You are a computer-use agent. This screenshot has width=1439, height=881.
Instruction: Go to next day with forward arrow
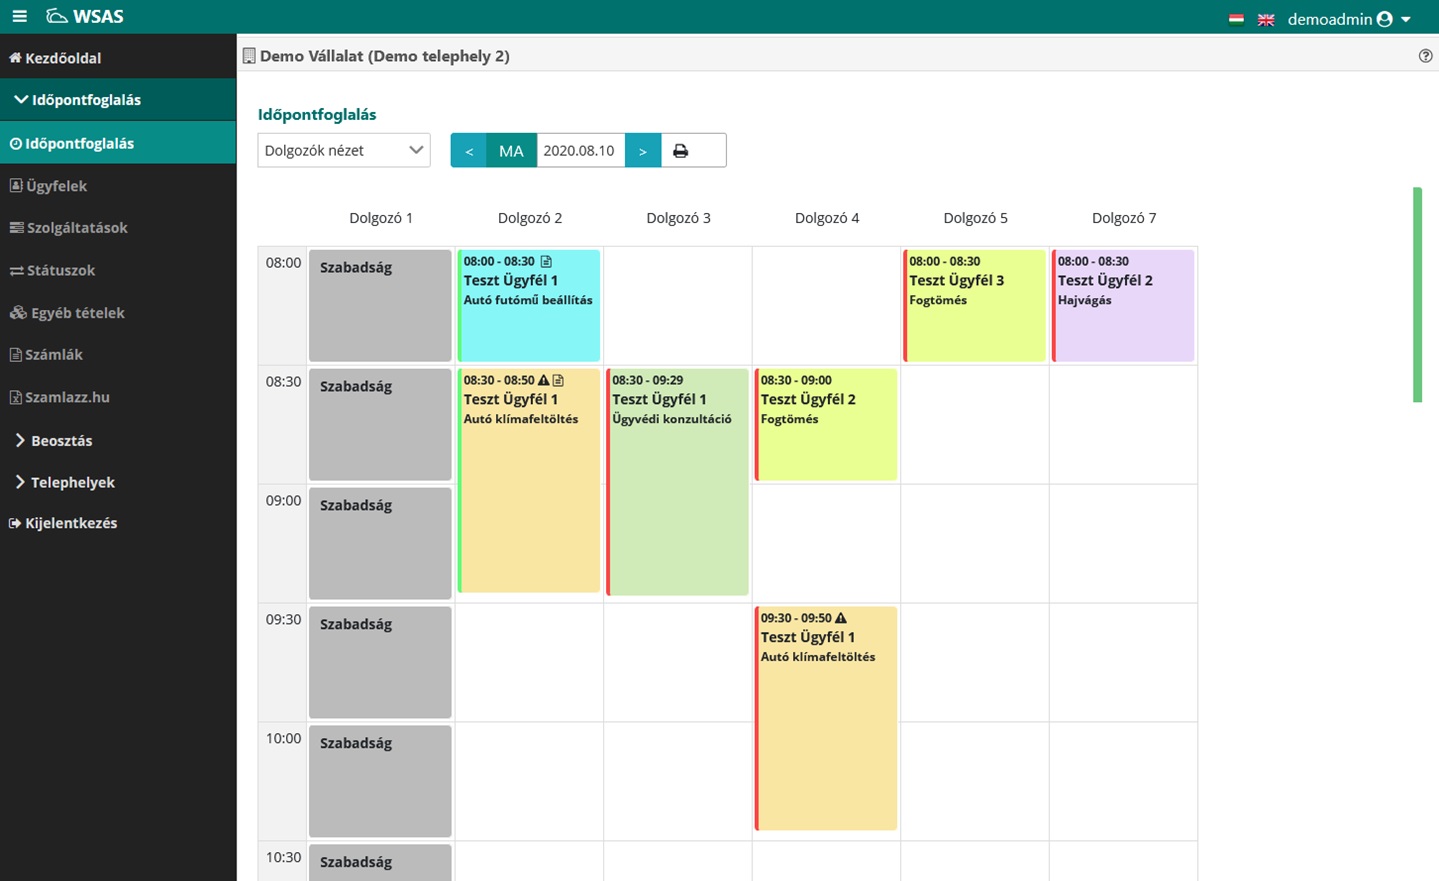[x=643, y=151]
